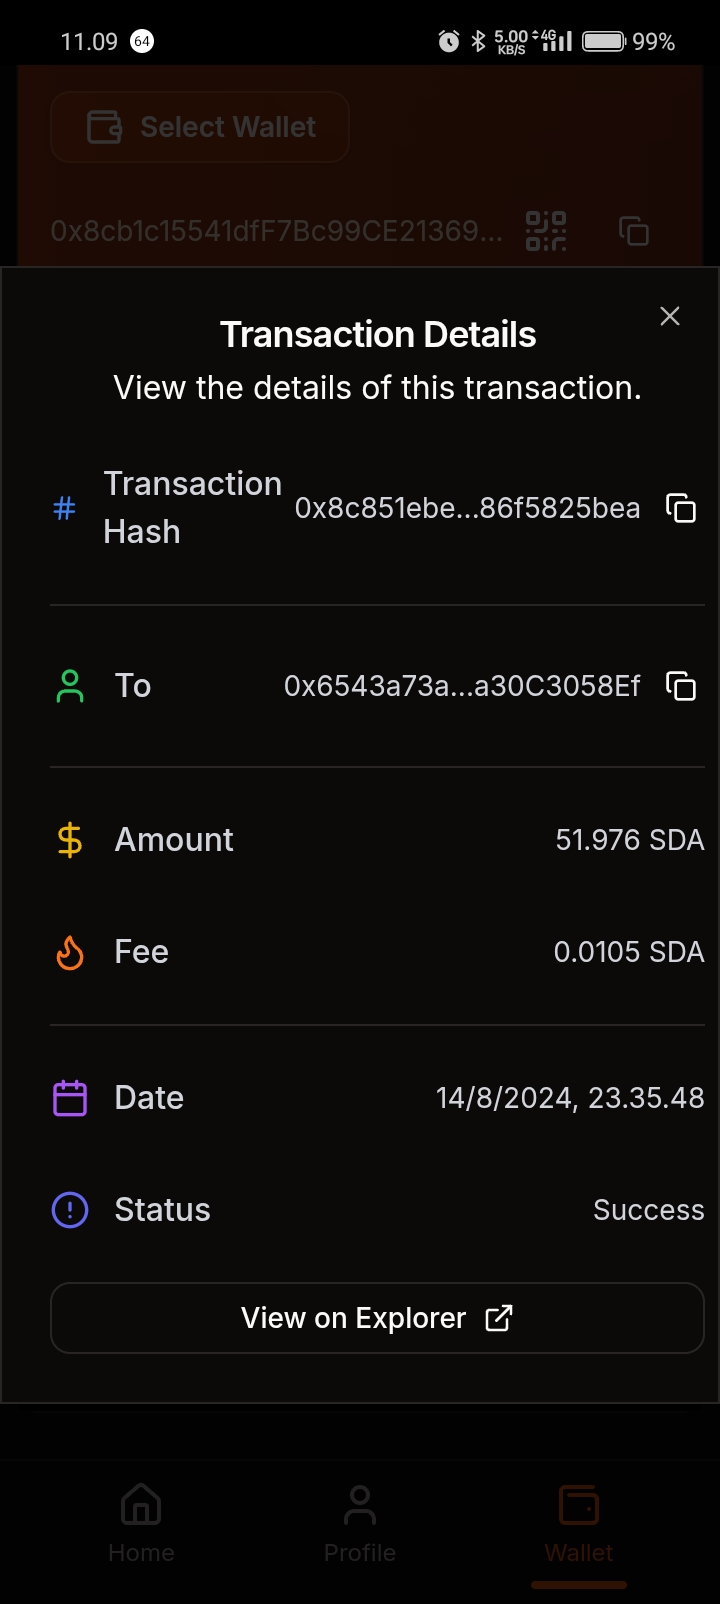Screen dimensions: 720x1604
Task: Tap the 0x6543a73a recipient address text
Action: click(462, 686)
